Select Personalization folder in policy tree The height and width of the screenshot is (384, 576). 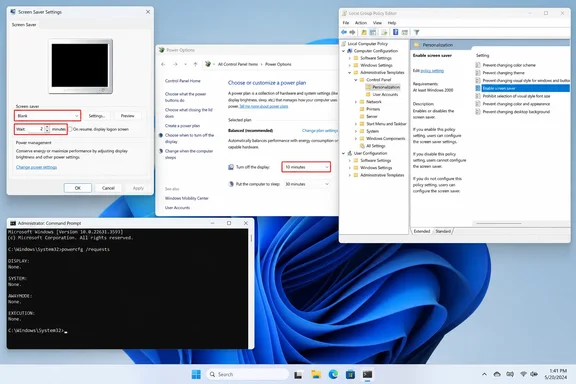pos(386,87)
